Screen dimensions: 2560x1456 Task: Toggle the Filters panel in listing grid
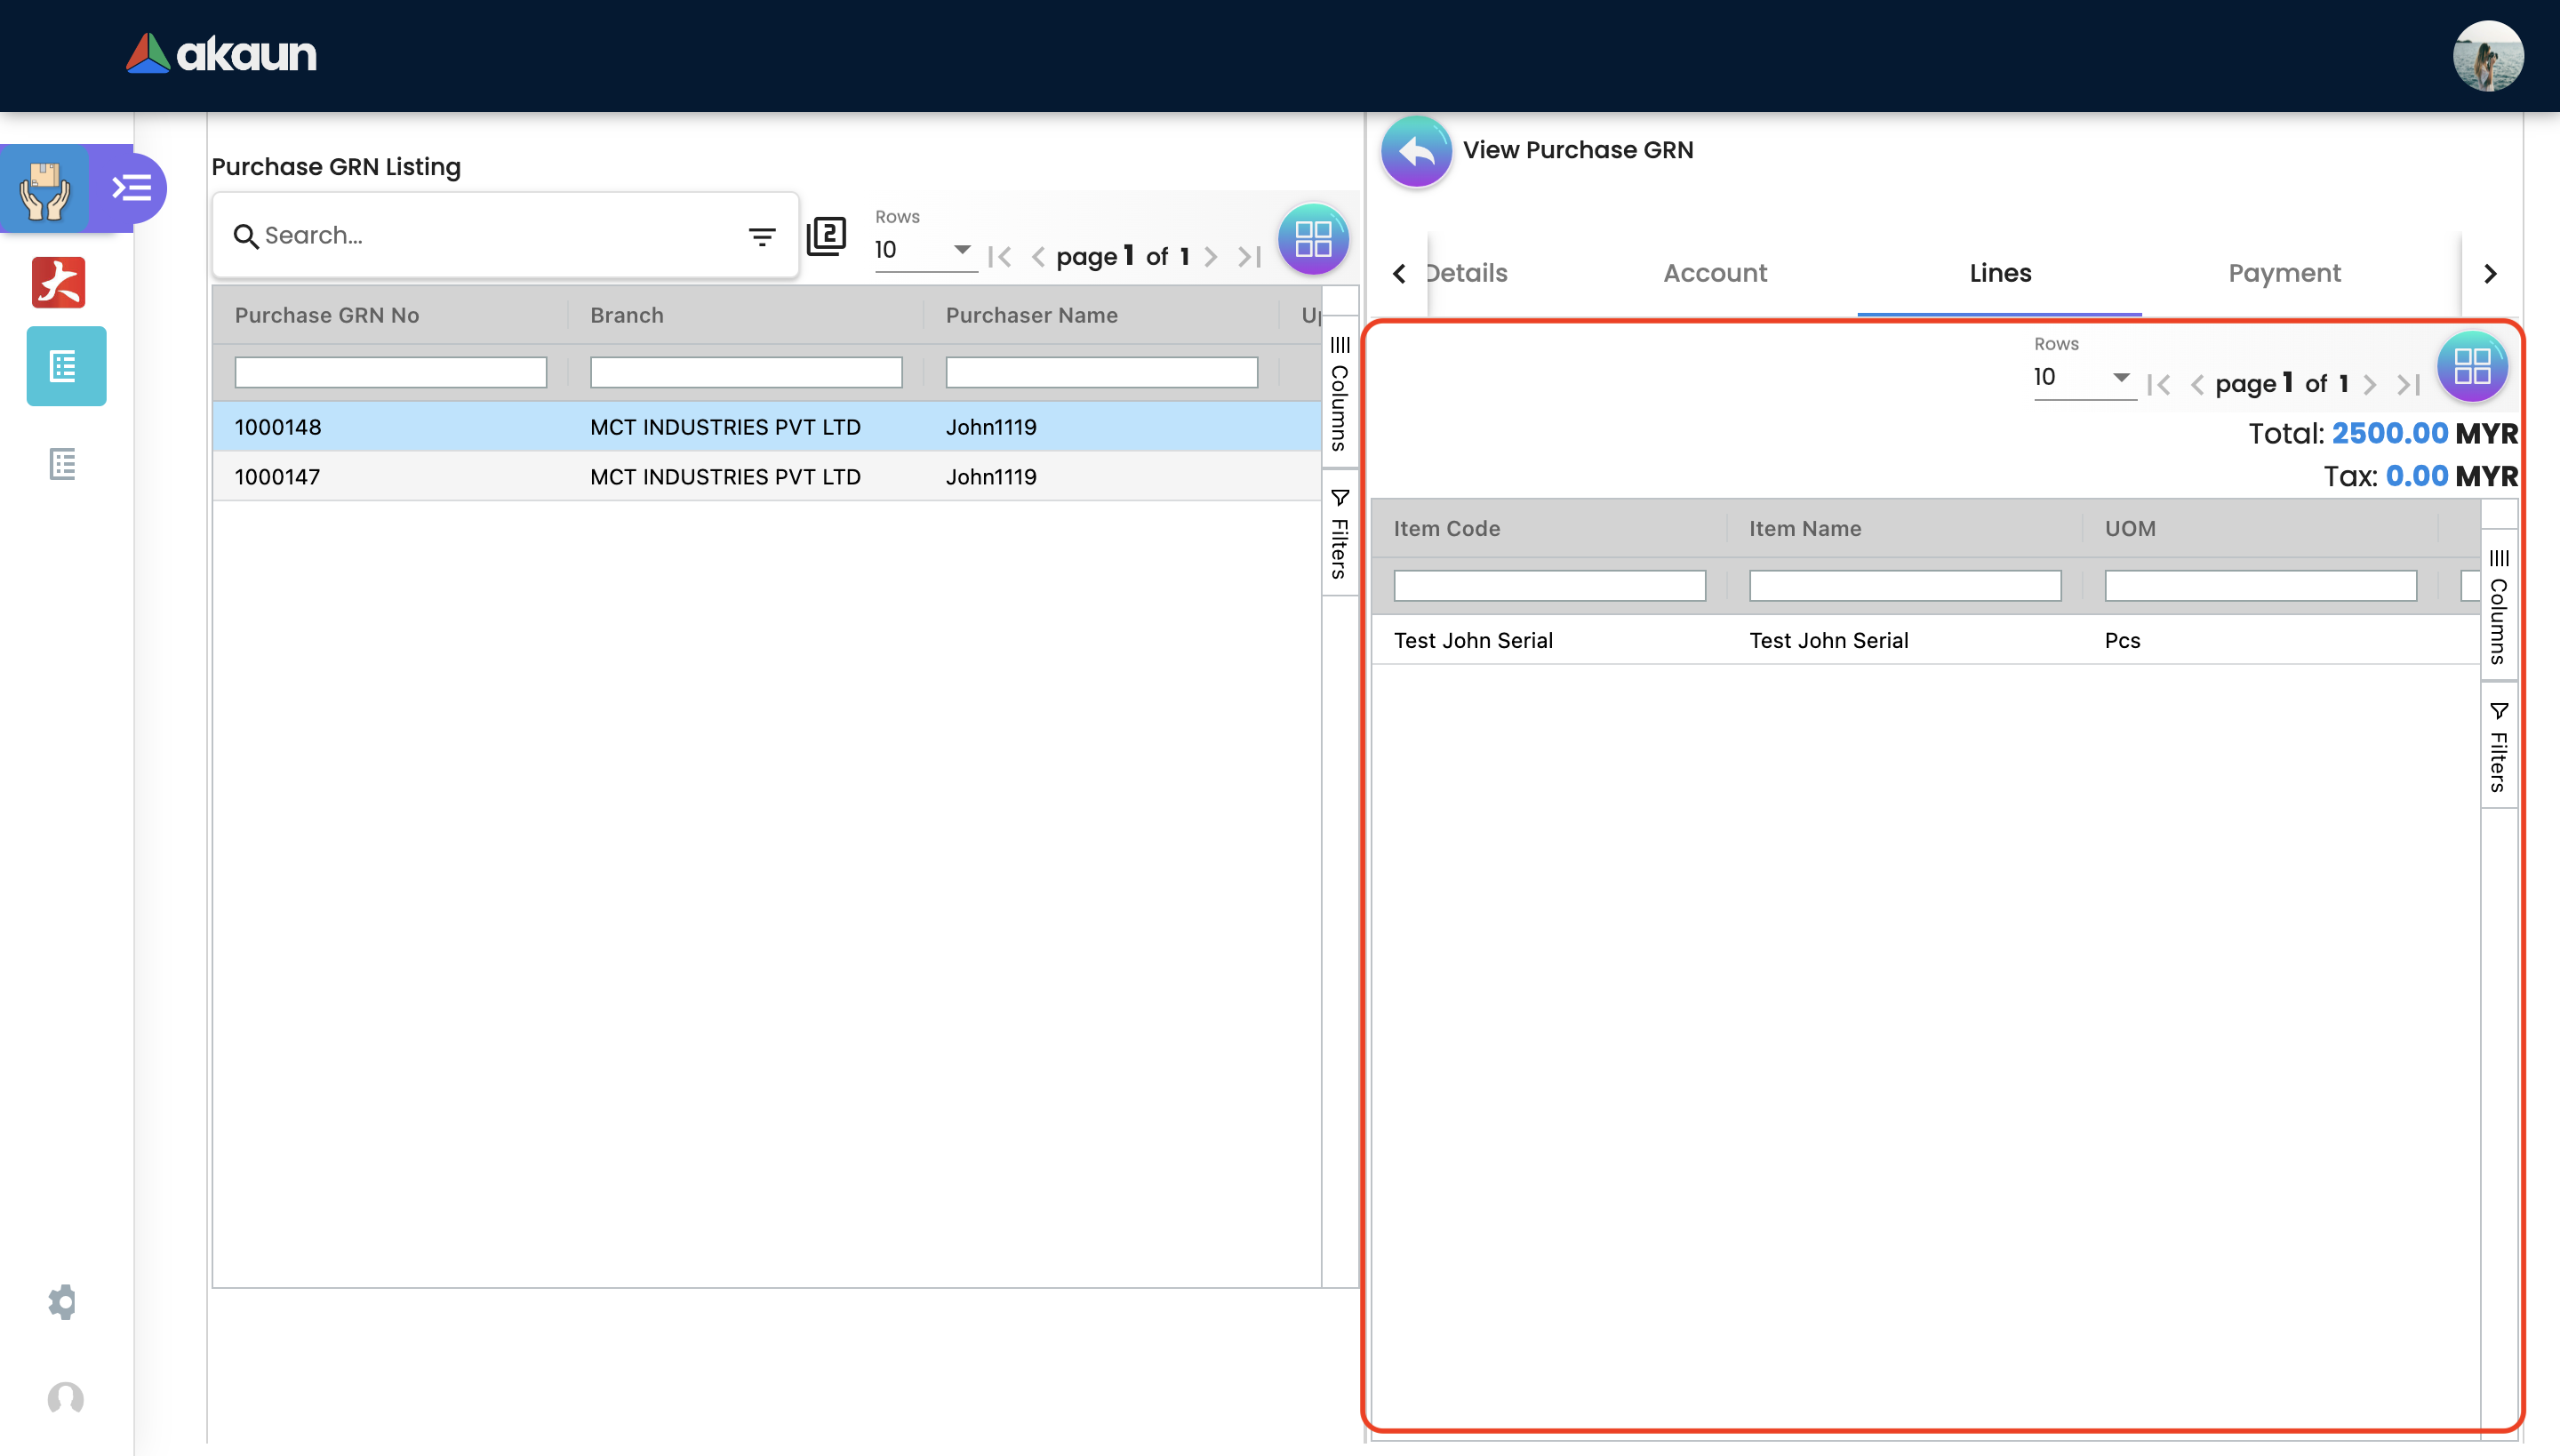pos(1340,535)
